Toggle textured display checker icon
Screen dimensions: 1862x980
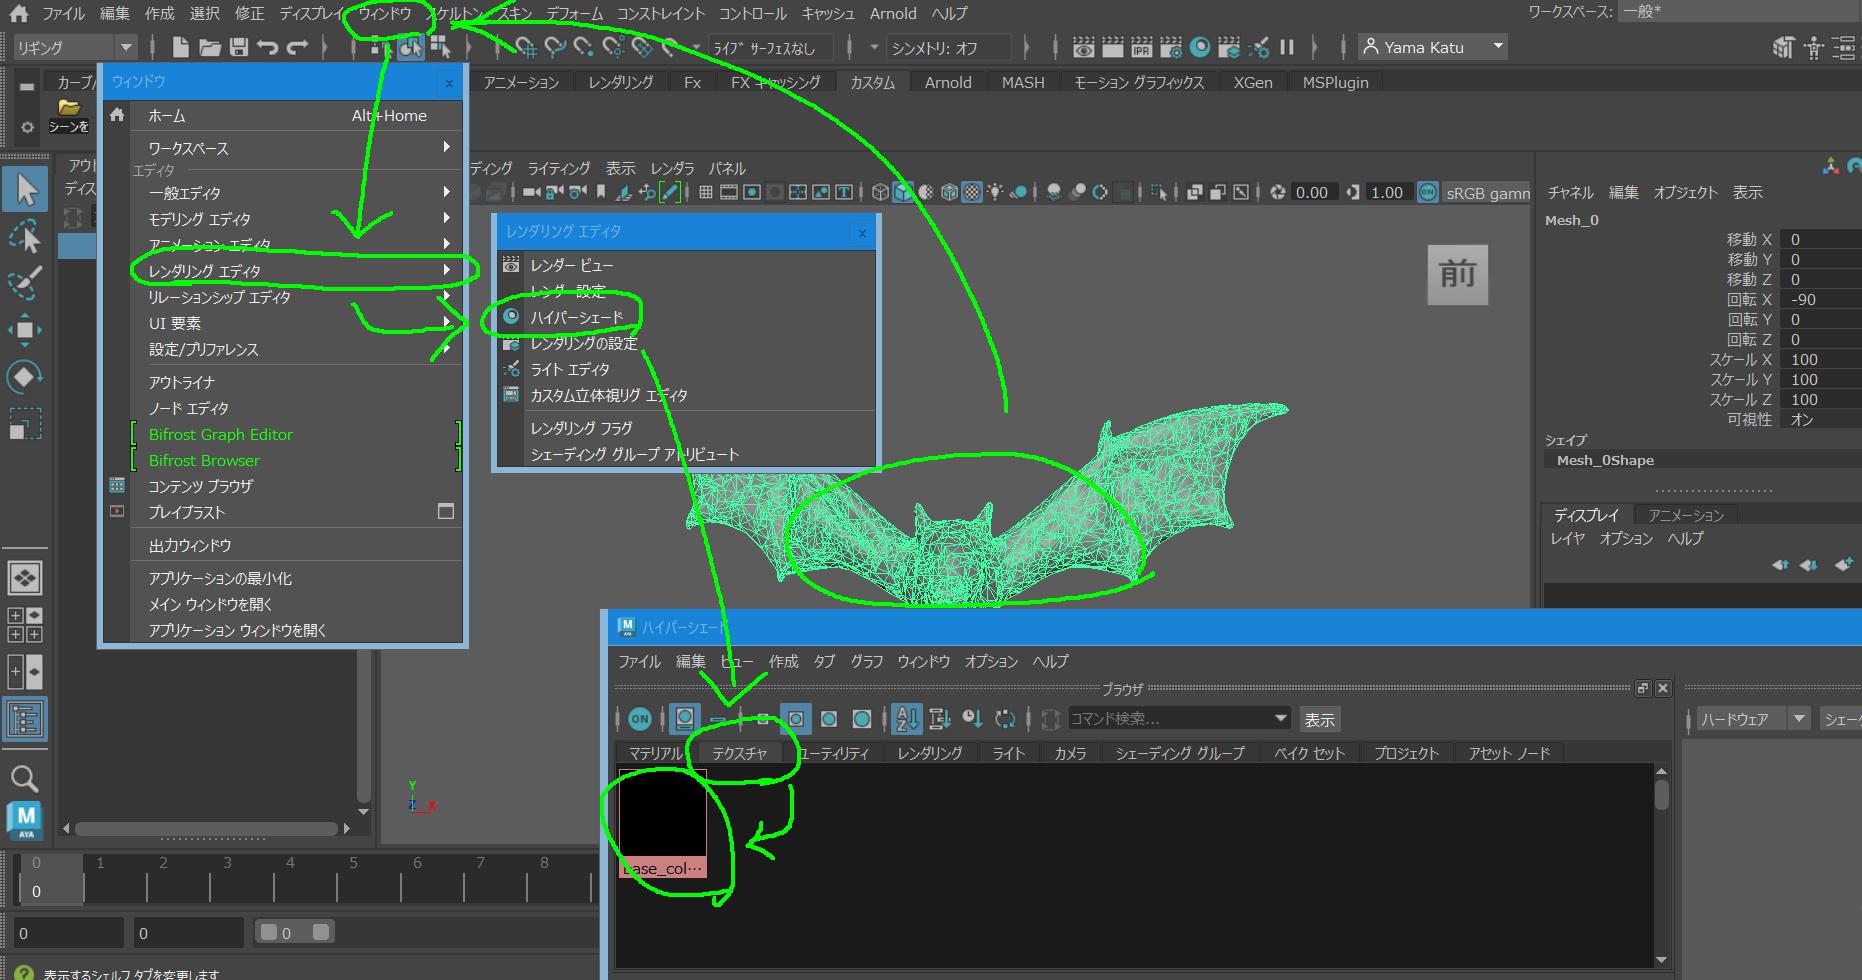click(971, 192)
